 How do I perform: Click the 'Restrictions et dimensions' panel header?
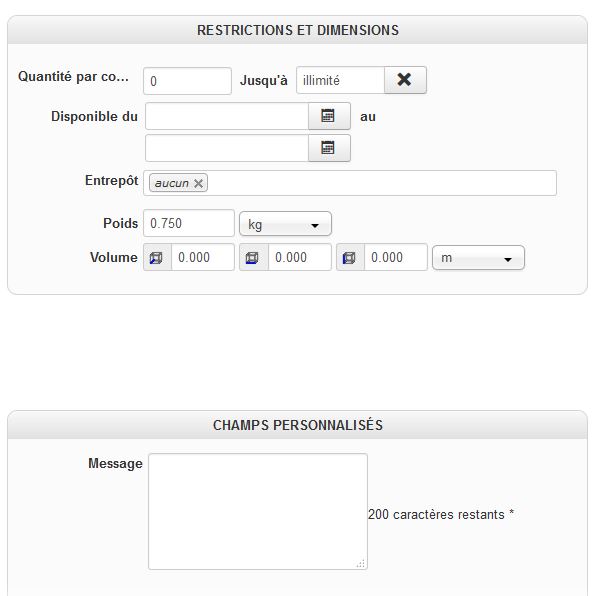(x=297, y=30)
